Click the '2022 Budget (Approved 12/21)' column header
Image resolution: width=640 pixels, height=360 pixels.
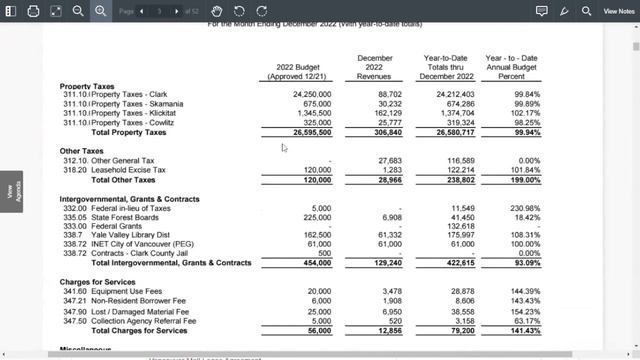point(297,72)
